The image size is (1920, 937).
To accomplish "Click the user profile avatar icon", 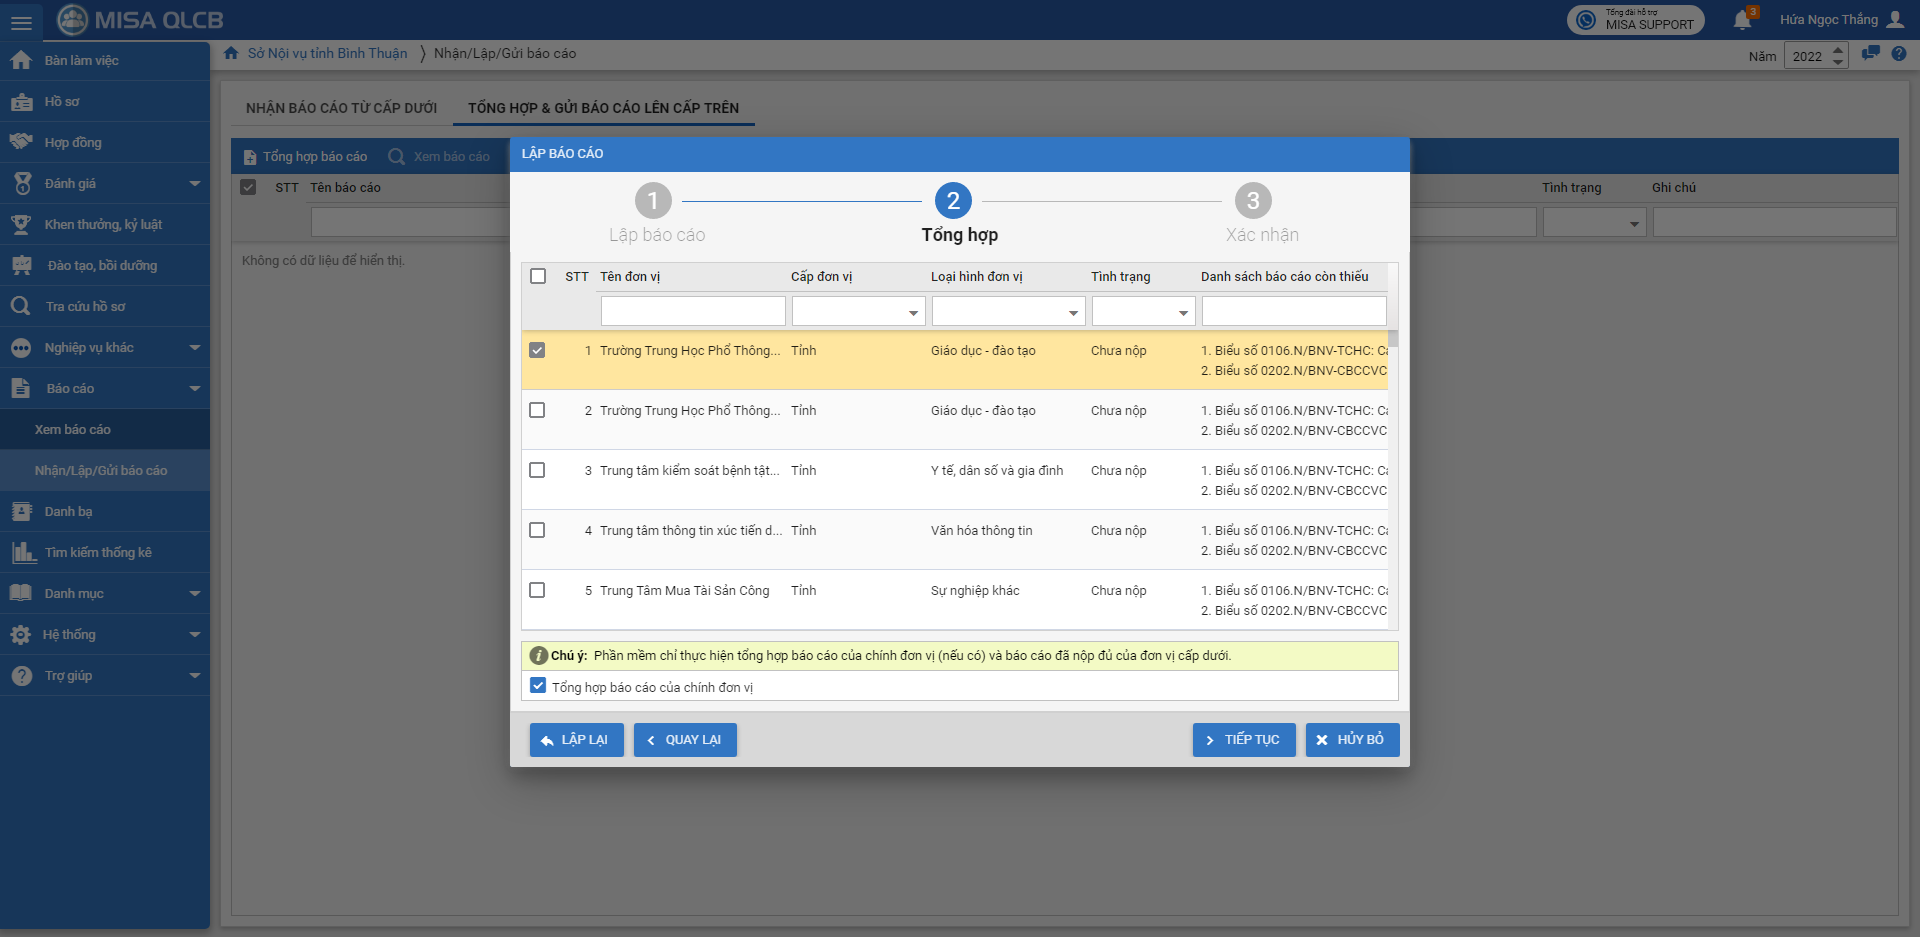I will click(x=1895, y=20).
